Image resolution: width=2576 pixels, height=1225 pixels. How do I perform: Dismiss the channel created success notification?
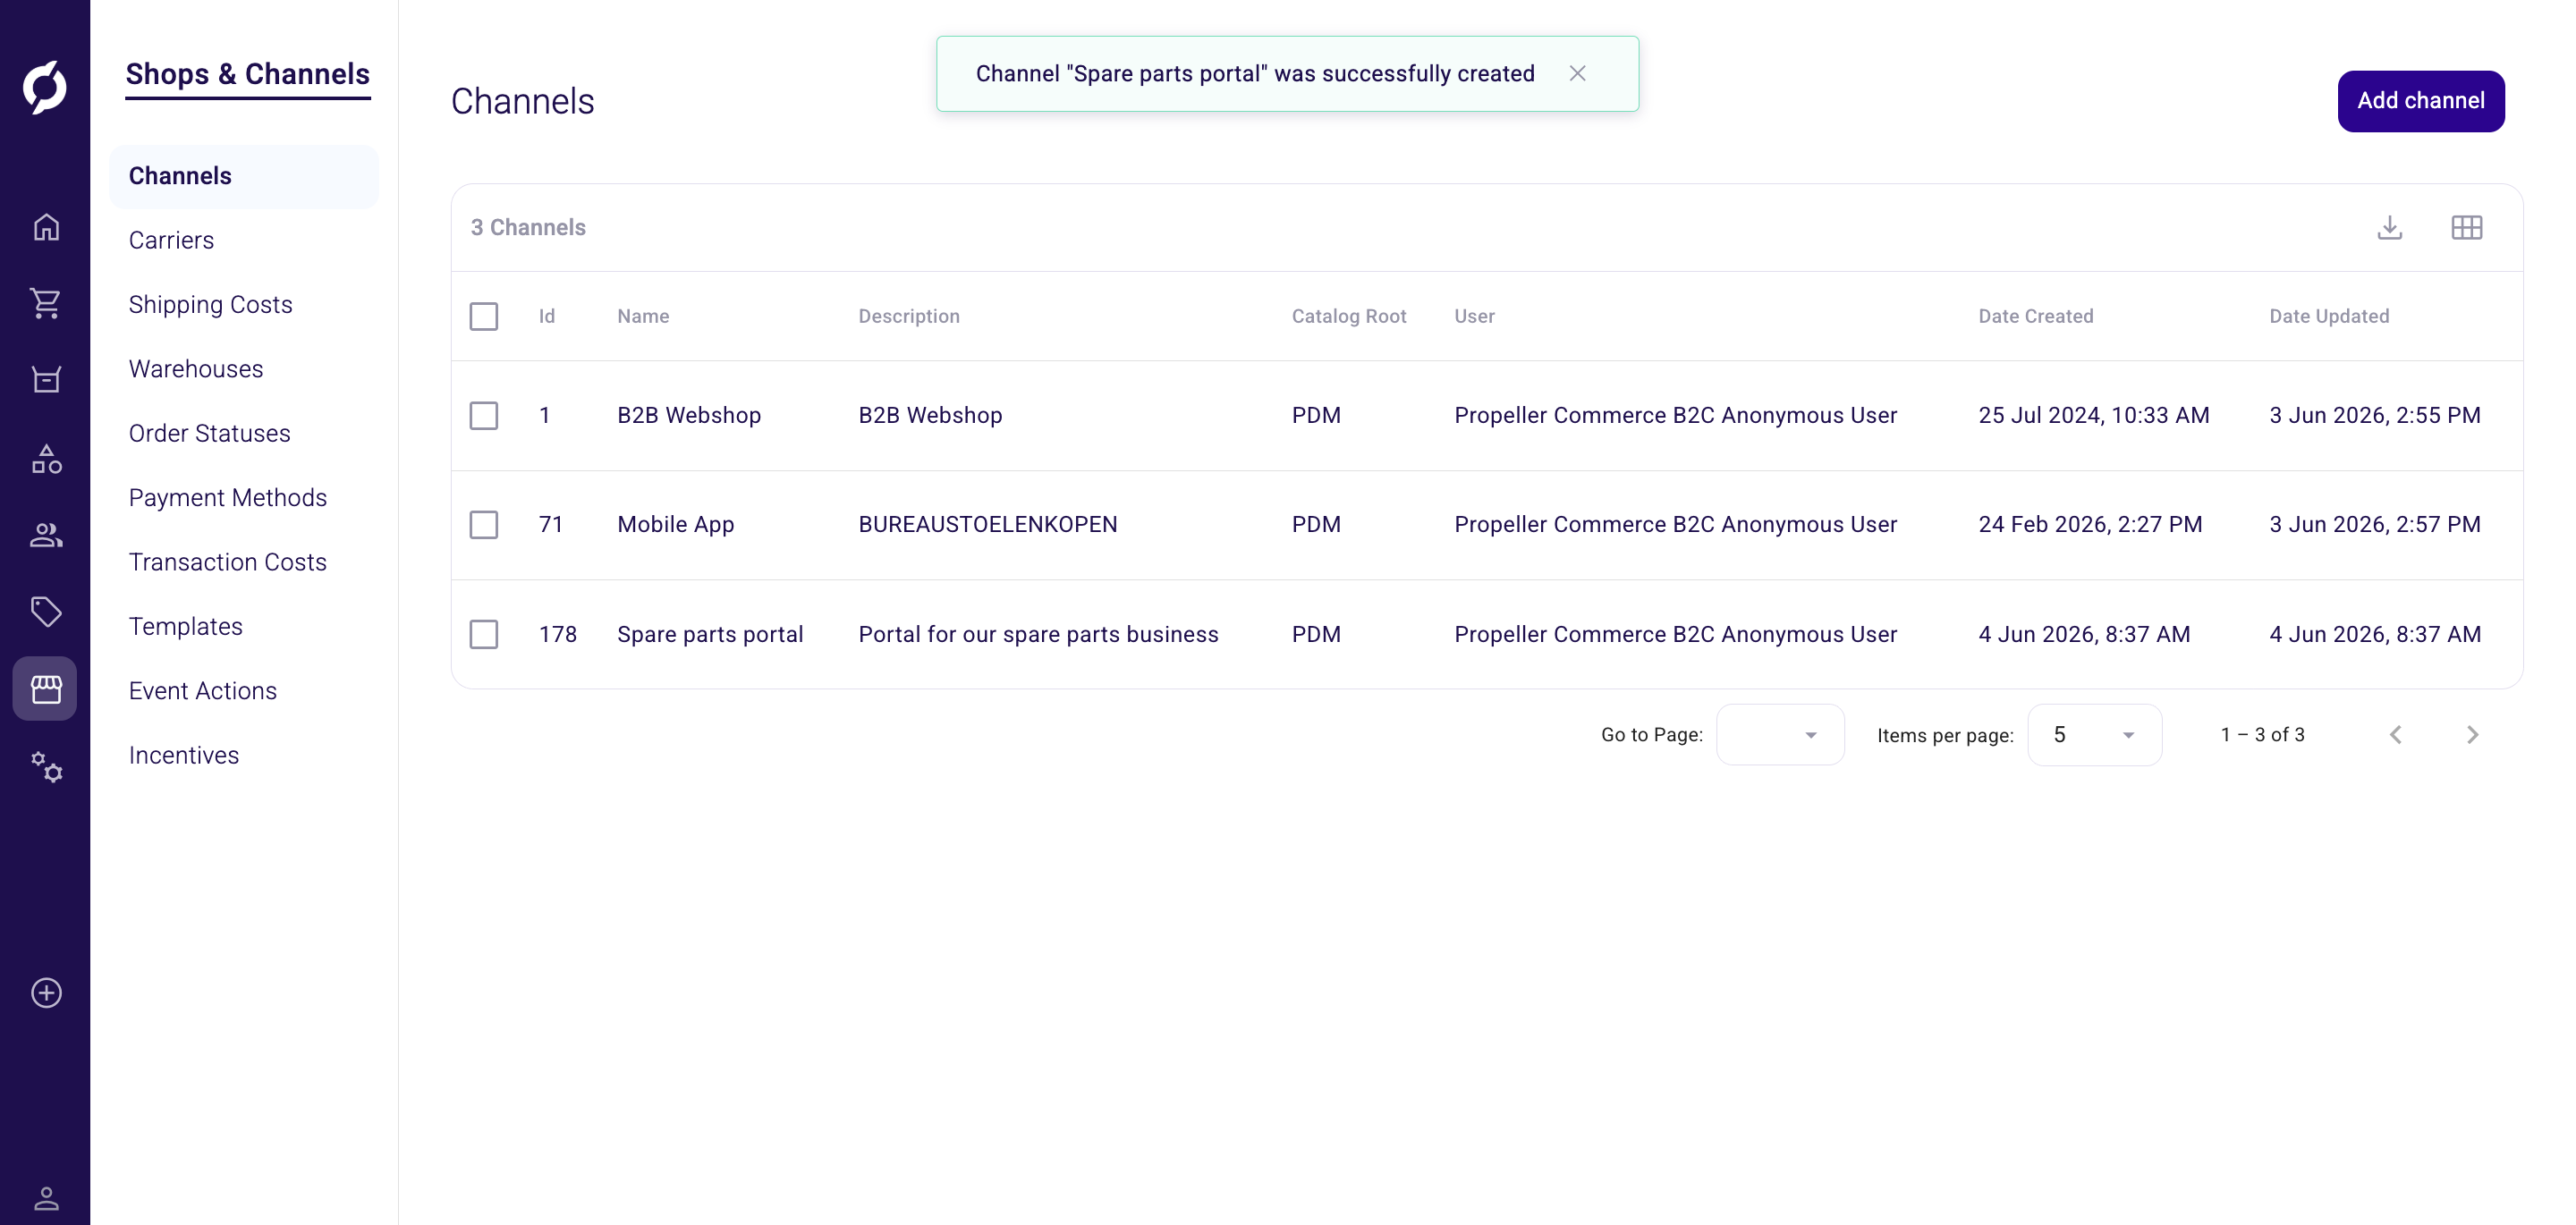point(1577,73)
